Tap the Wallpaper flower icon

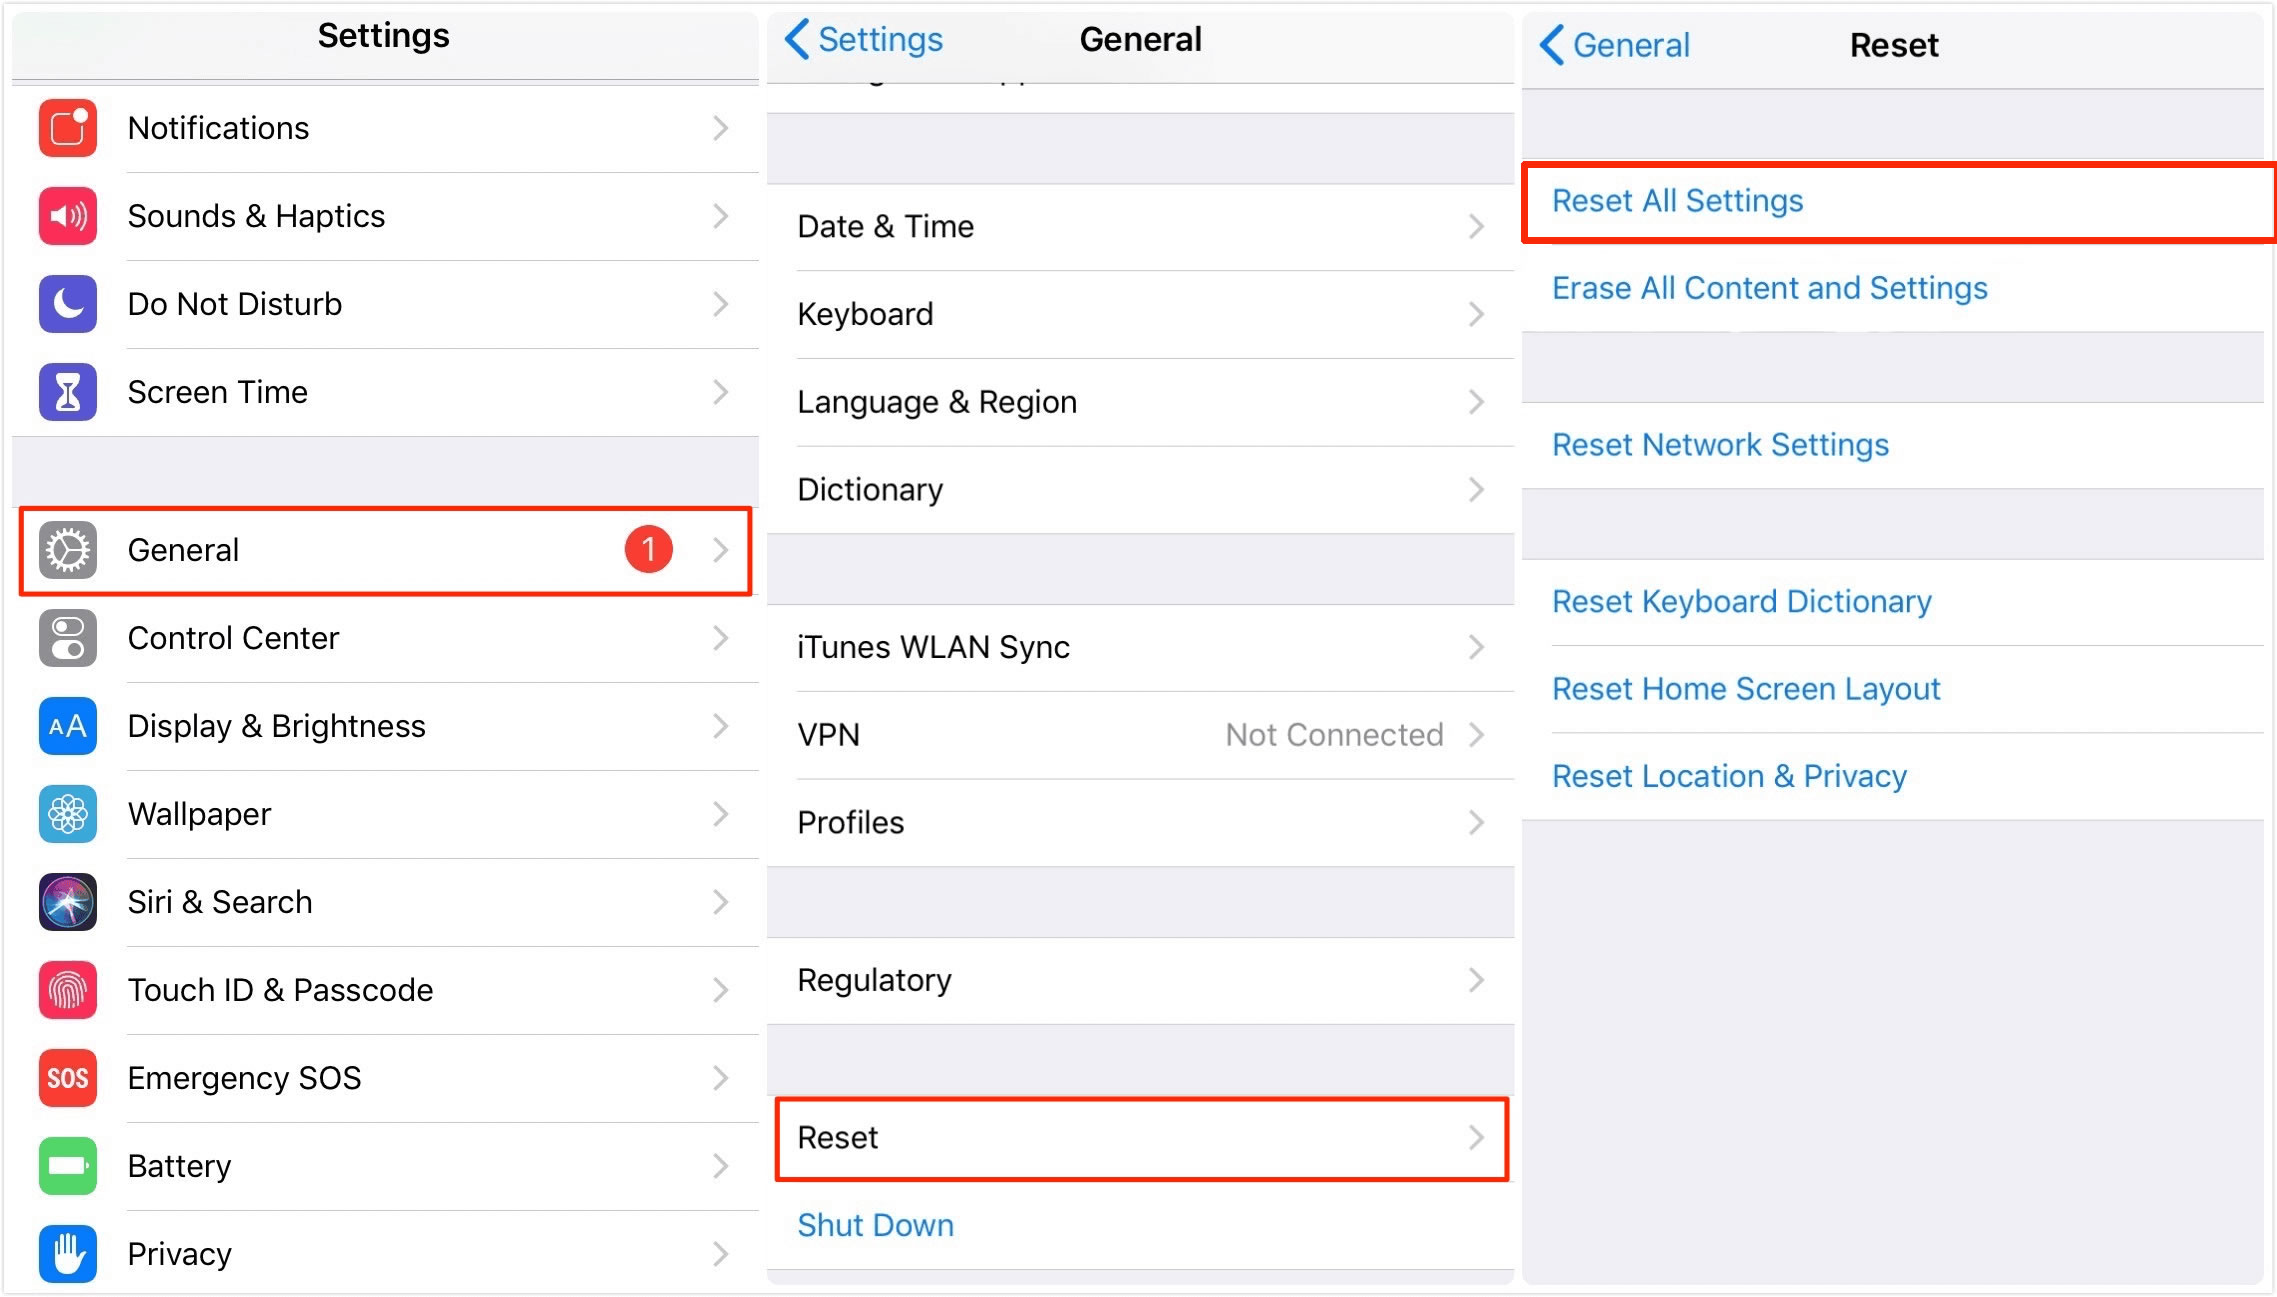pos(68,814)
